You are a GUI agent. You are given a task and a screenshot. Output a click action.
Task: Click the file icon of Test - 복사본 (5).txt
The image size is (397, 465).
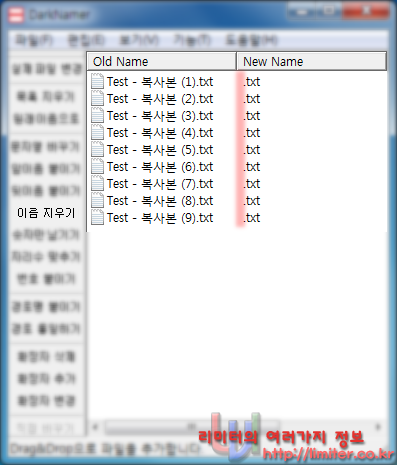click(x=97, y=150)
